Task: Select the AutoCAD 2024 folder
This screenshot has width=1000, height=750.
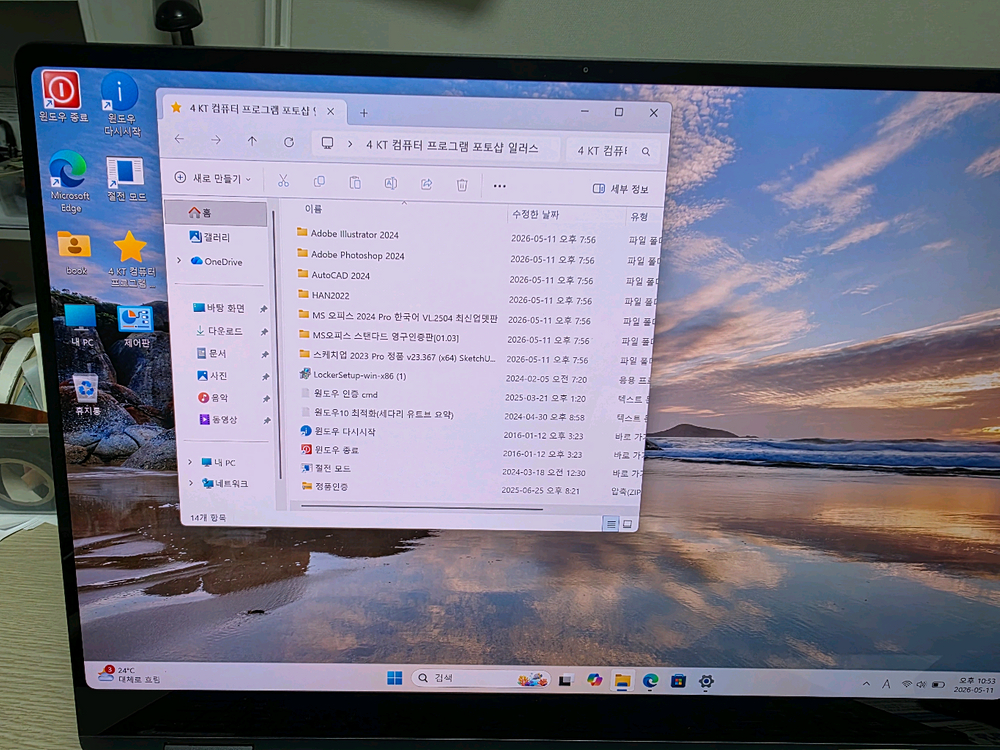Action: coord(334,275)
